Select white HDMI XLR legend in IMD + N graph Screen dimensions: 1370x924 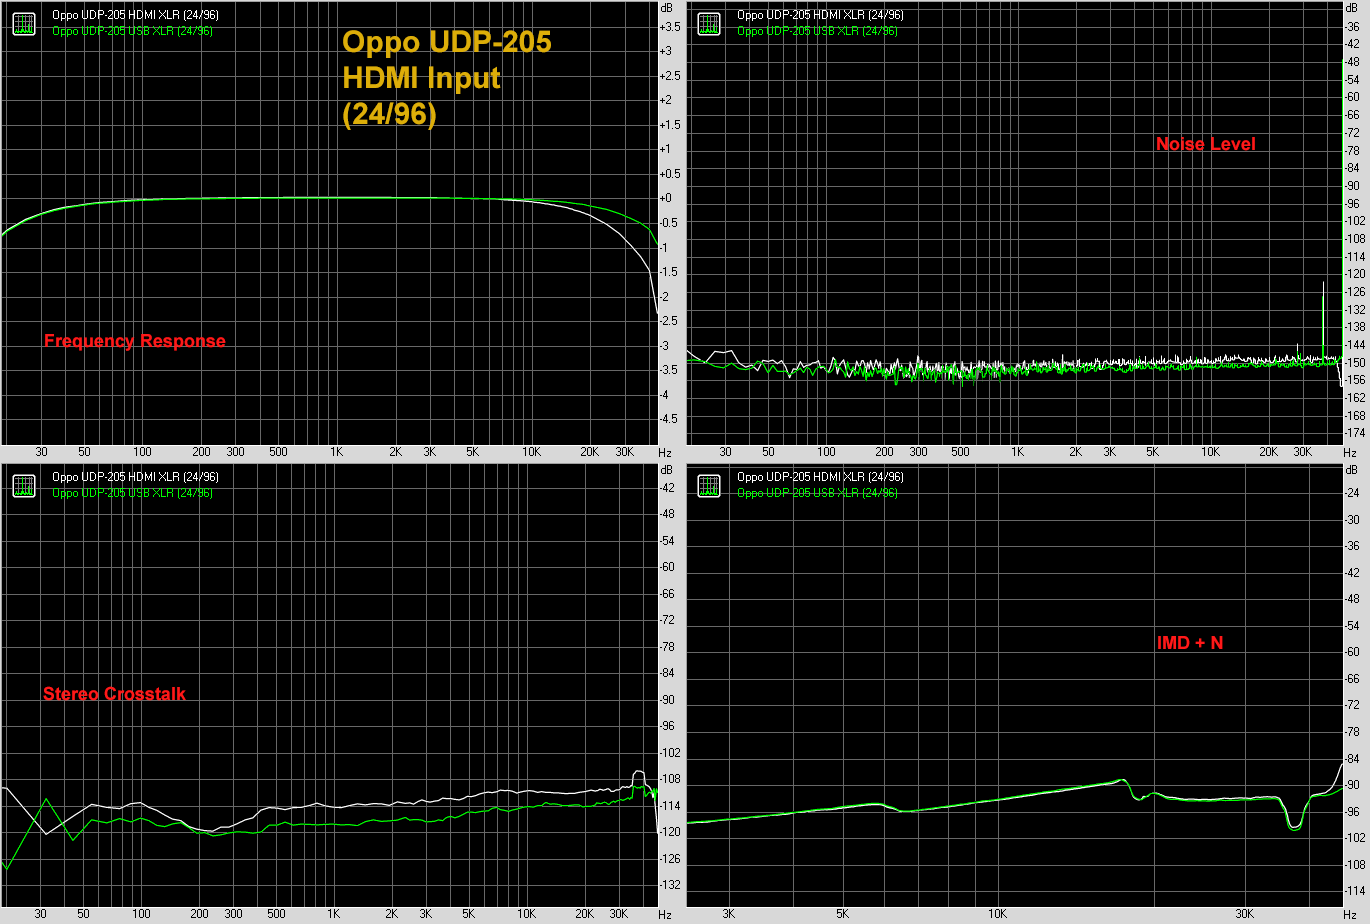820,477
